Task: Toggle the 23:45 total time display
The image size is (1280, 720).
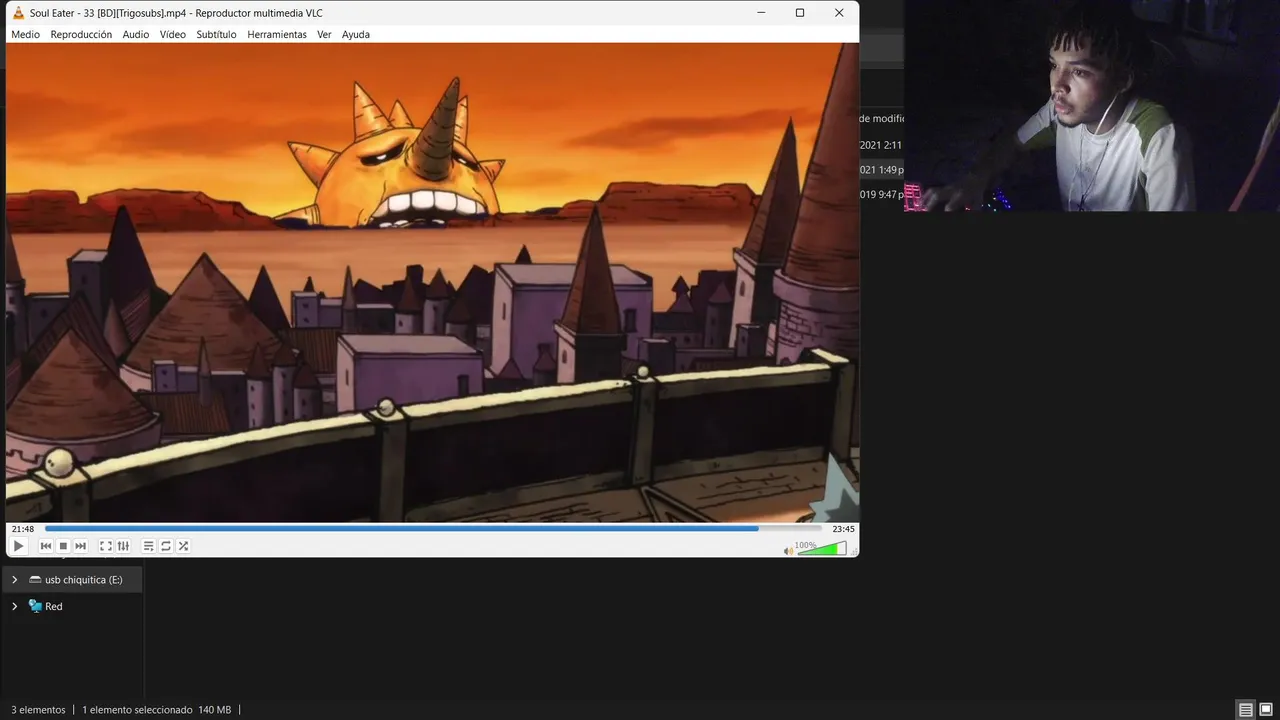Action: click(x=843, y=529)
